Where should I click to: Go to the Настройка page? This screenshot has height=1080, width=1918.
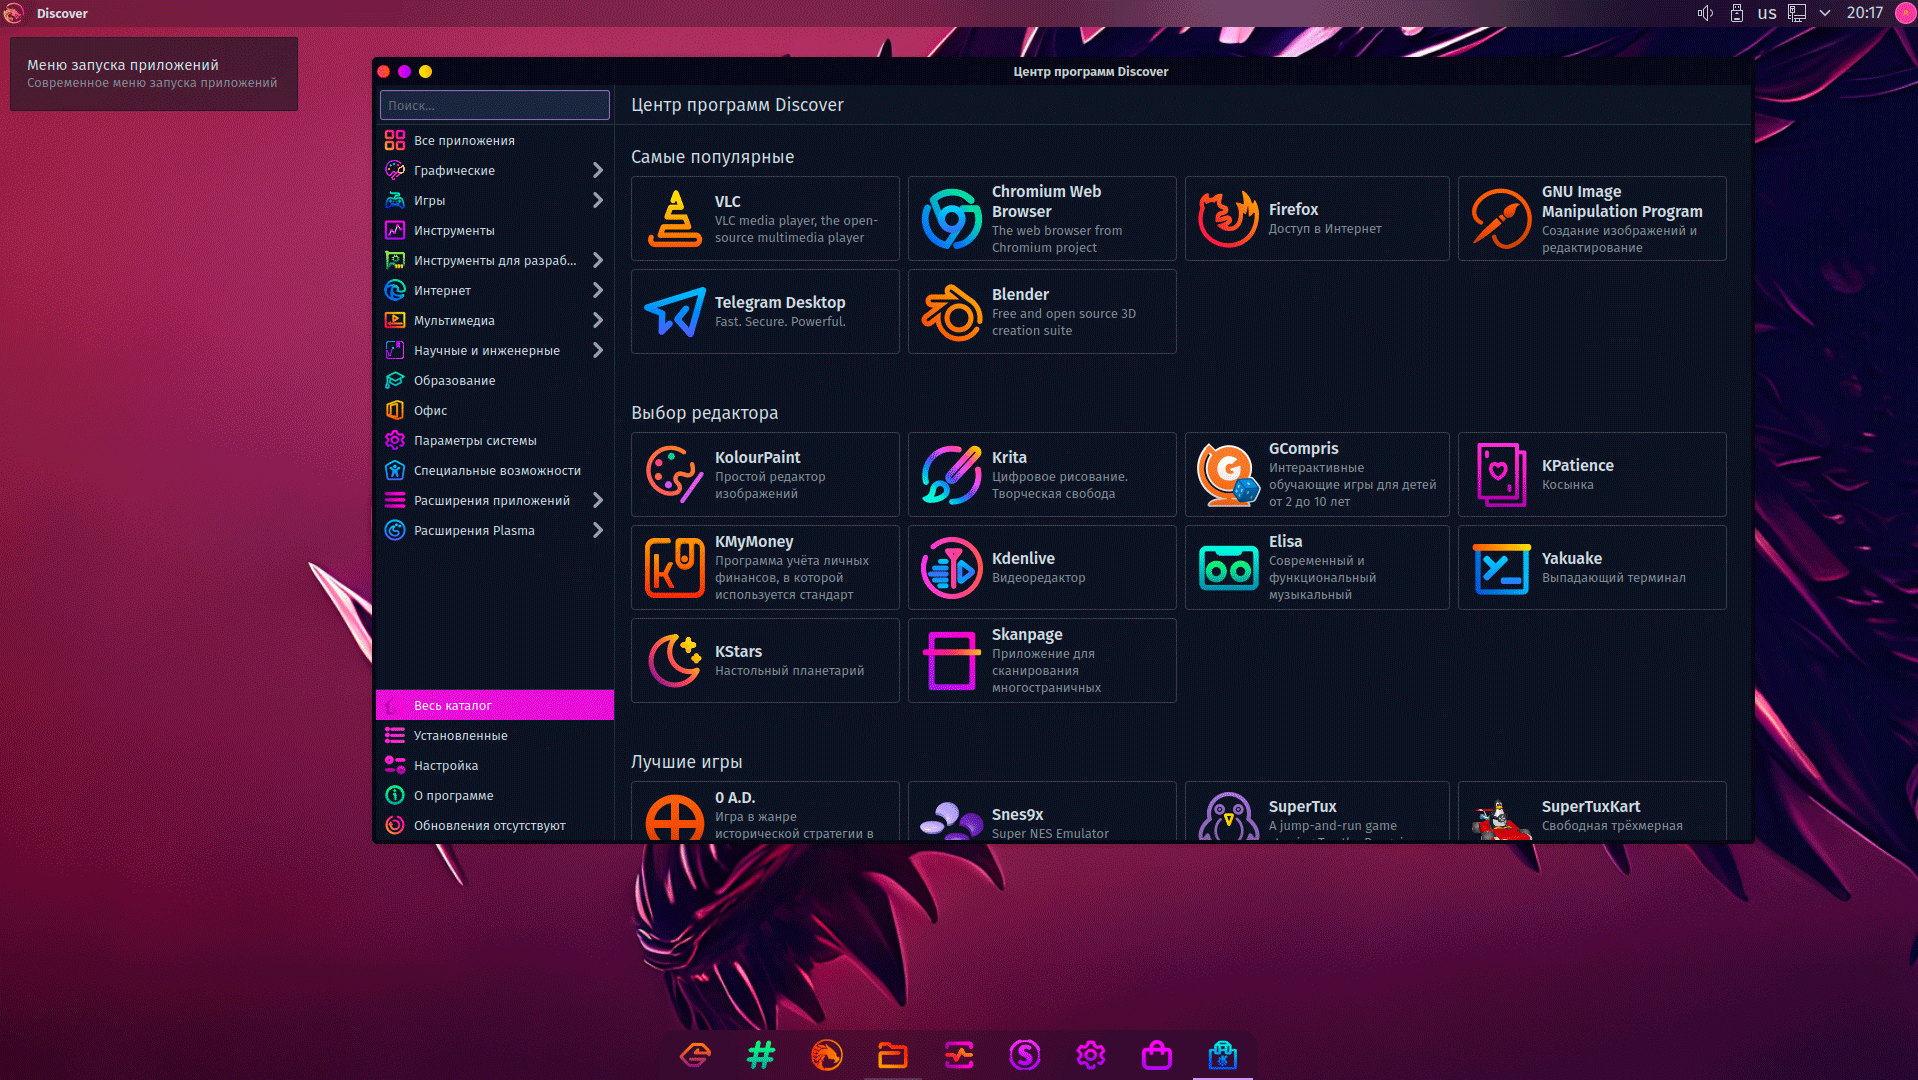click(495, 765)
